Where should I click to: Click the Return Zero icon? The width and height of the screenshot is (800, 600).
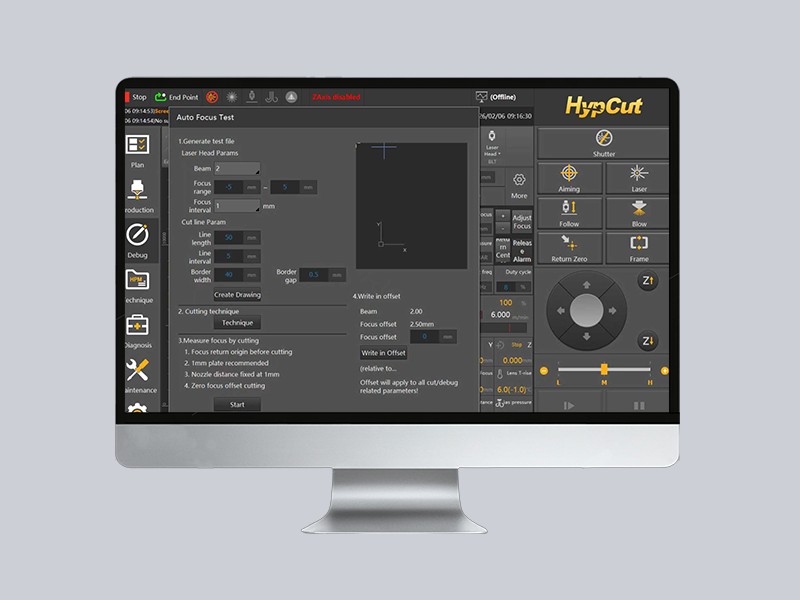pos(569,247)
